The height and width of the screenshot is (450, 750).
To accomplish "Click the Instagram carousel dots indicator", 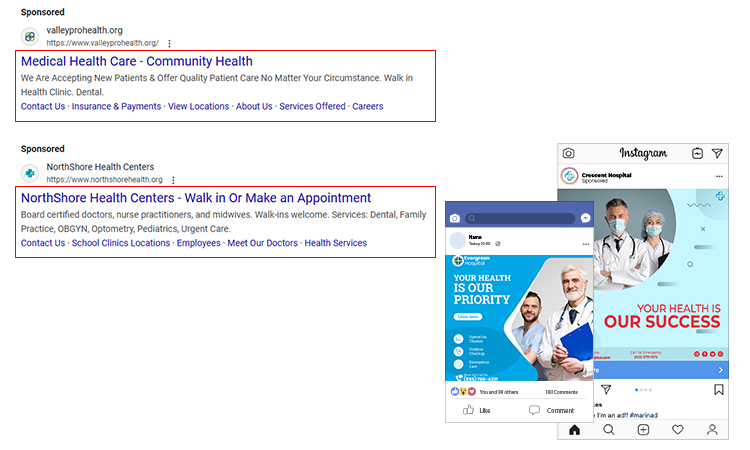I will pyautogui.click(x=643, y=390).
